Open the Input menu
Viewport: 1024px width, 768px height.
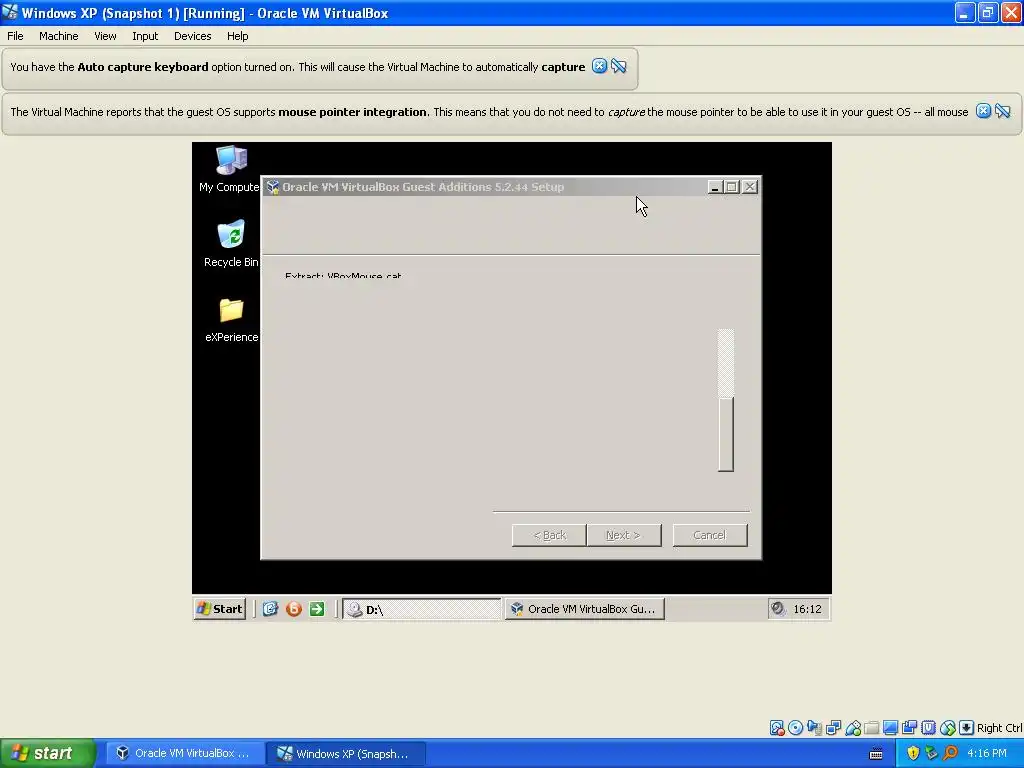coord(145,36)
